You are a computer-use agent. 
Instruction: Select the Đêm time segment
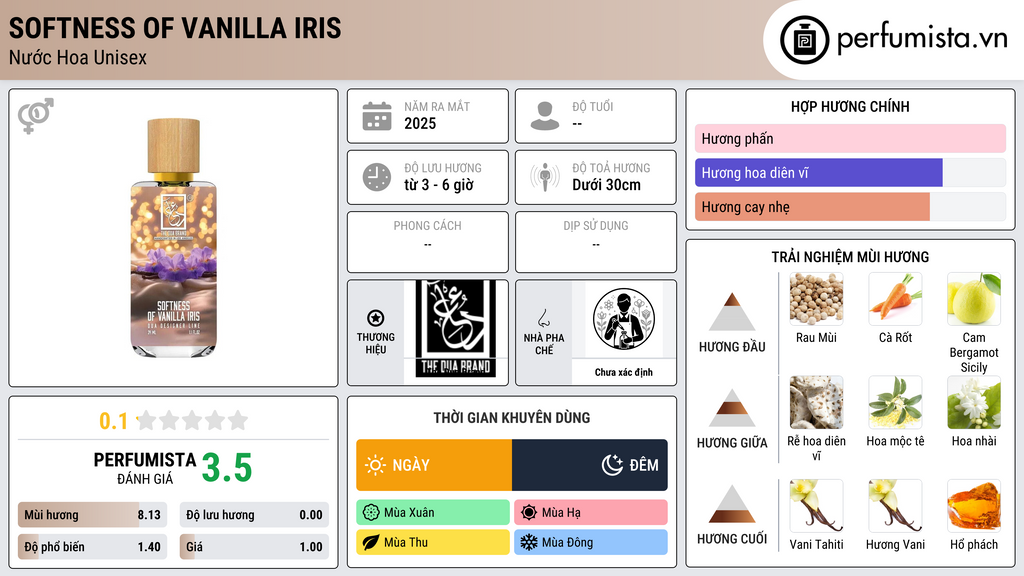(x=590, y=465)
